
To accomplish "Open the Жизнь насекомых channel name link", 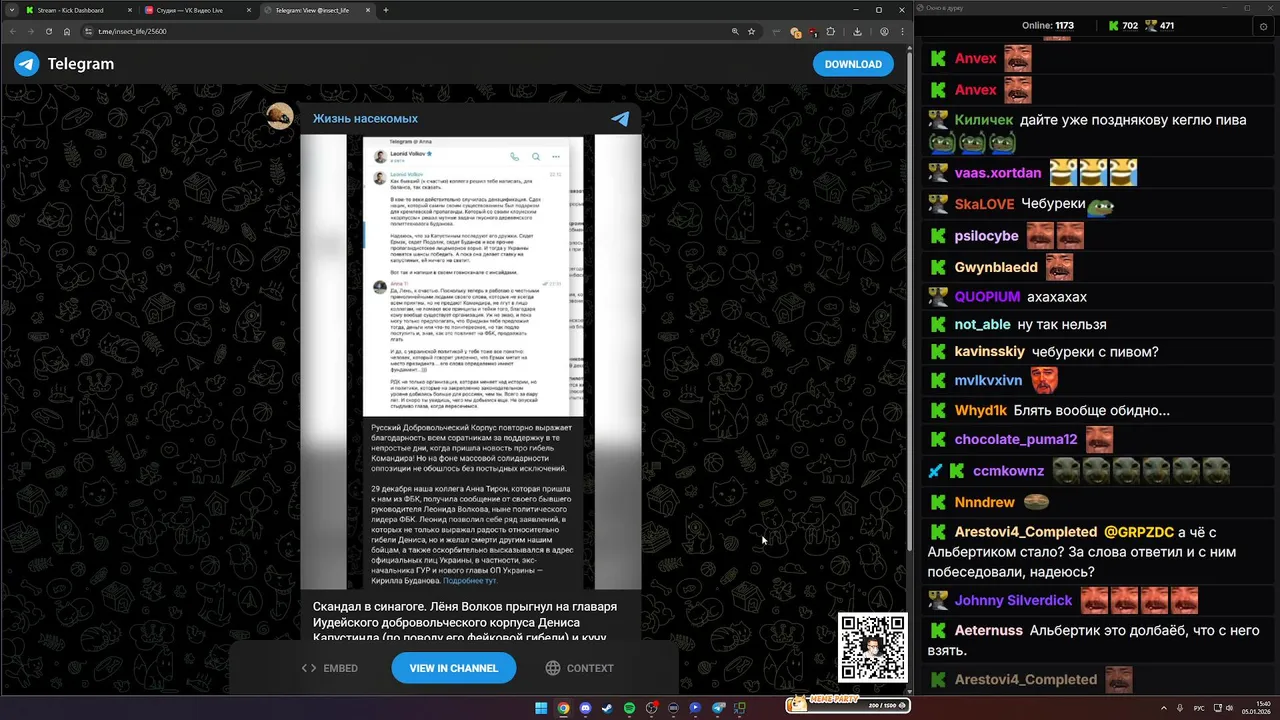I will pyautogui.click(x=365, y=119).
